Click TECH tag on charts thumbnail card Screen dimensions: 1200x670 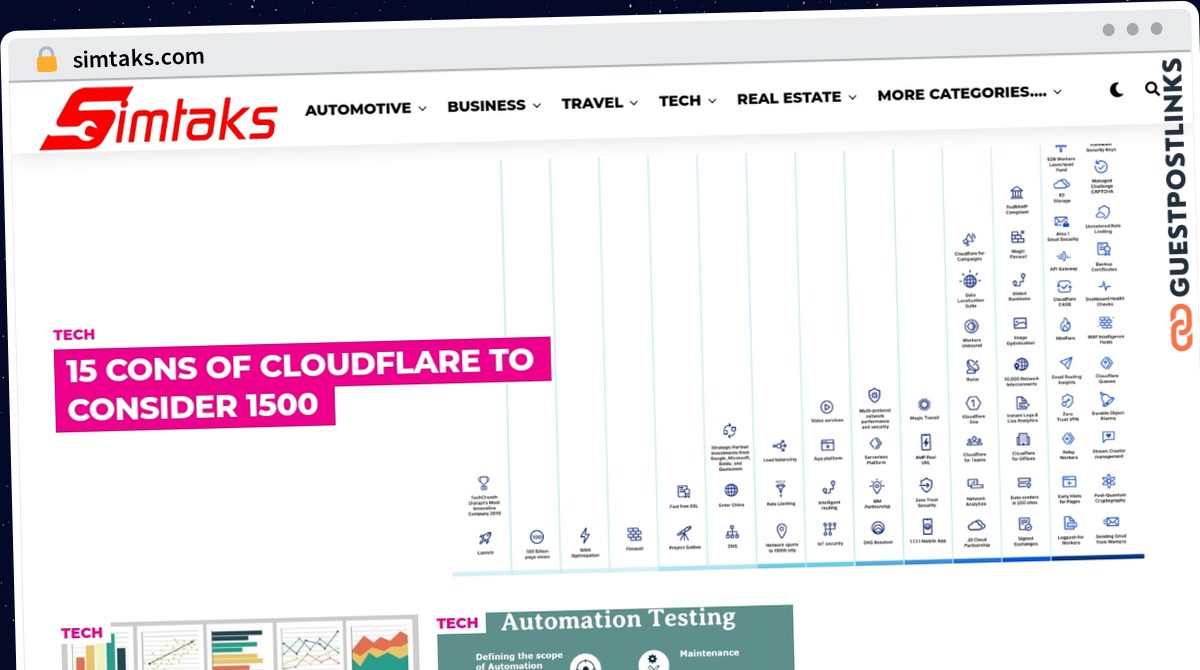[x=82, y=633]
